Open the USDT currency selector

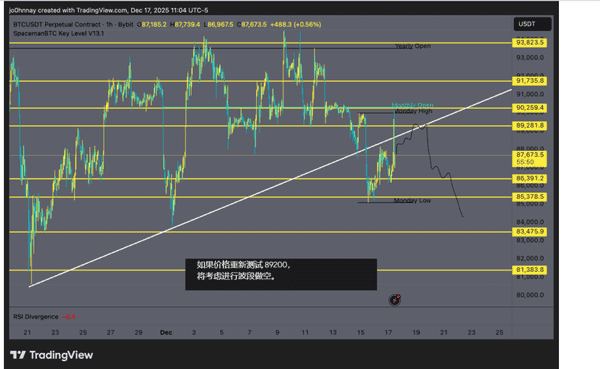[x=532, y=24]
